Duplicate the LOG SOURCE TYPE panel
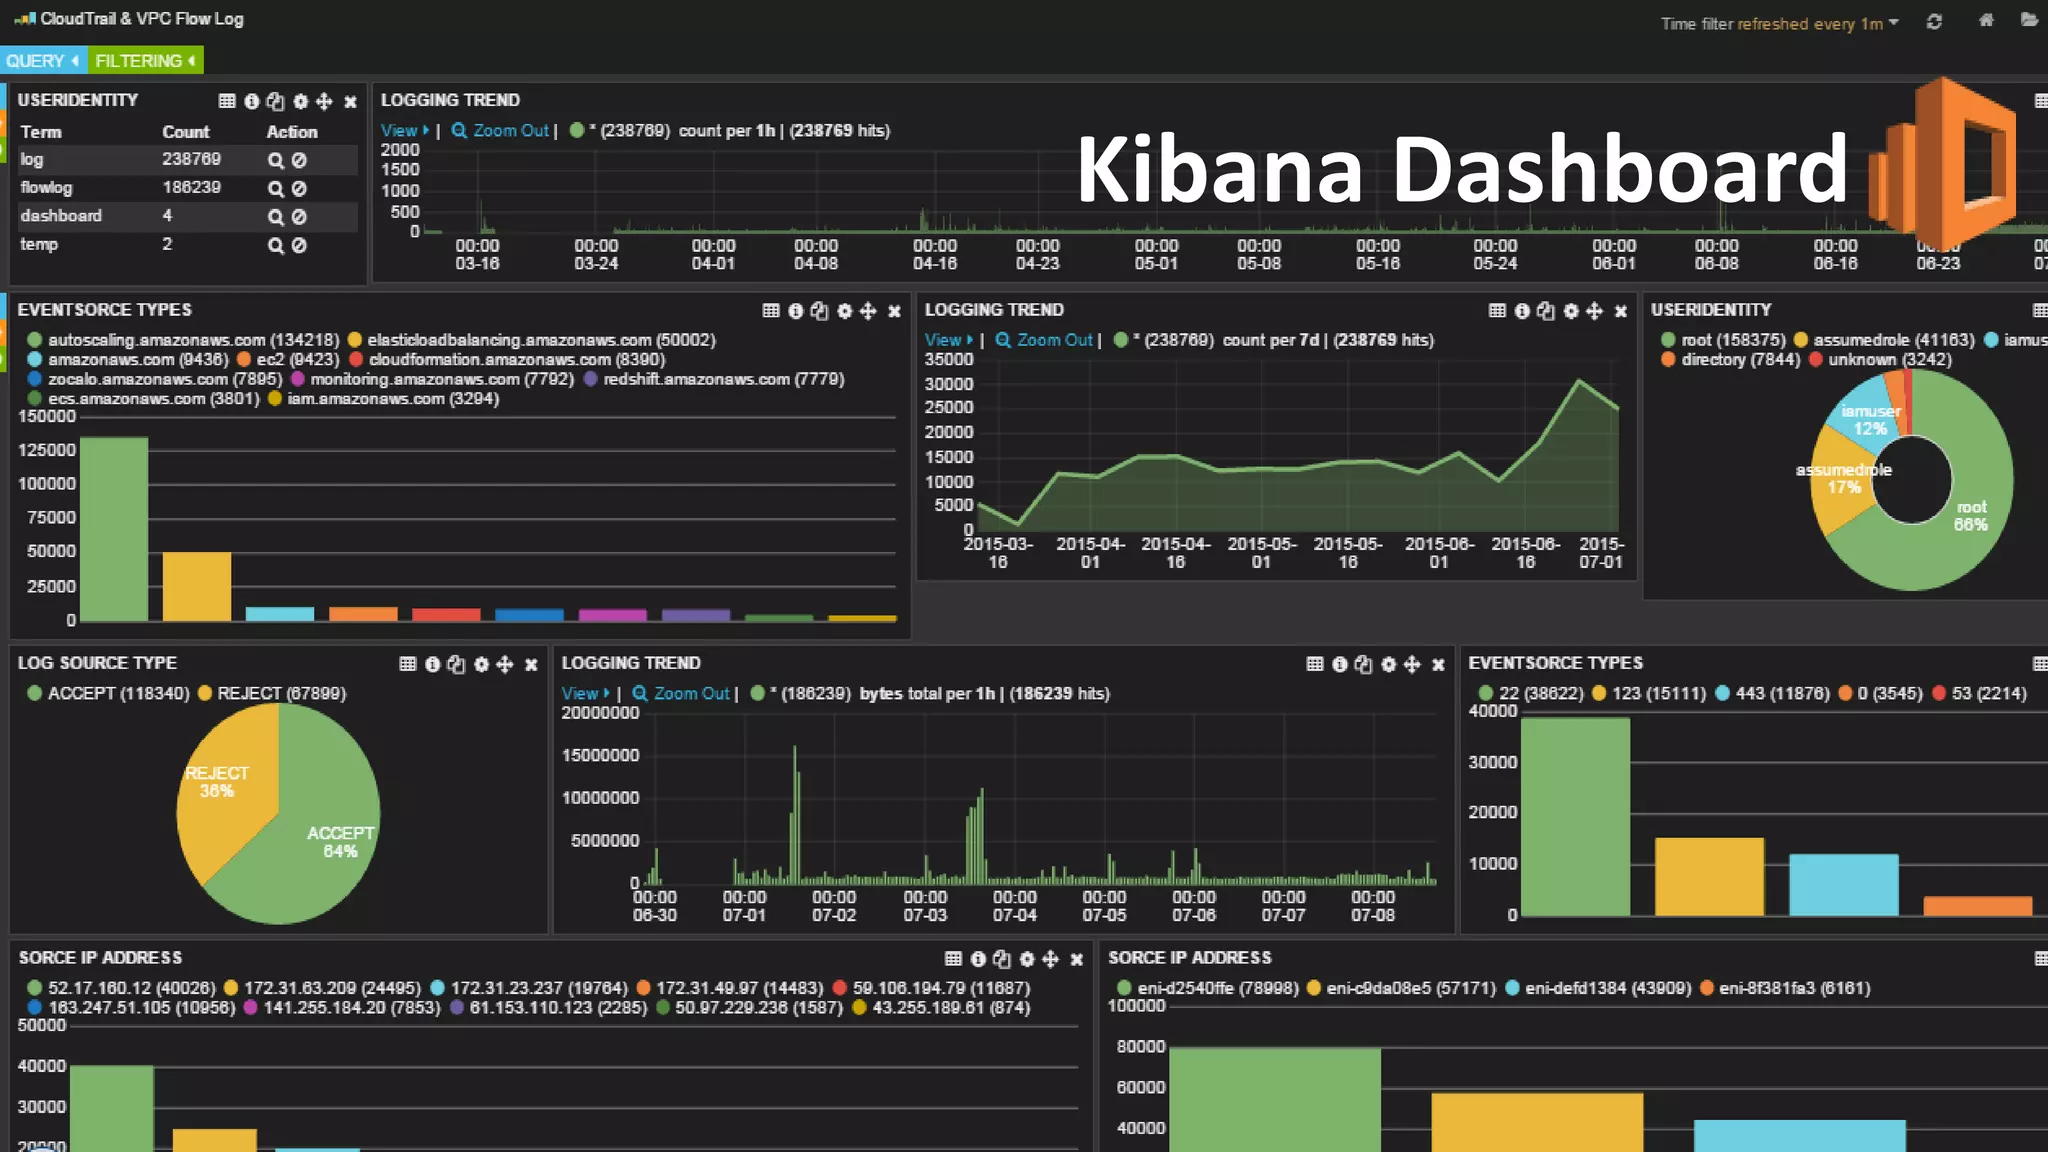 coord(457,664)
